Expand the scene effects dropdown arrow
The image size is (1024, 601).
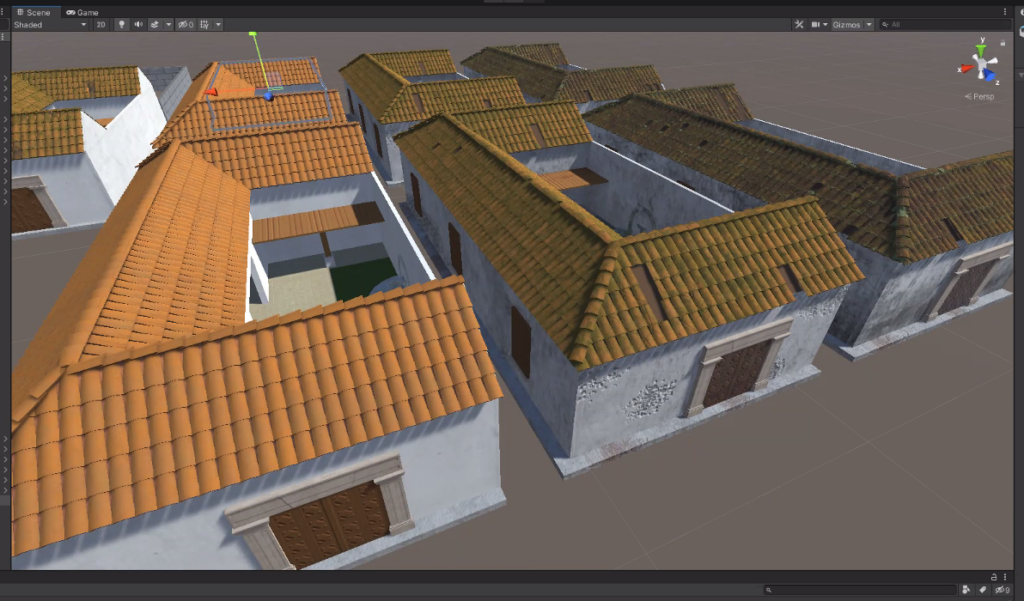[168, 24]
